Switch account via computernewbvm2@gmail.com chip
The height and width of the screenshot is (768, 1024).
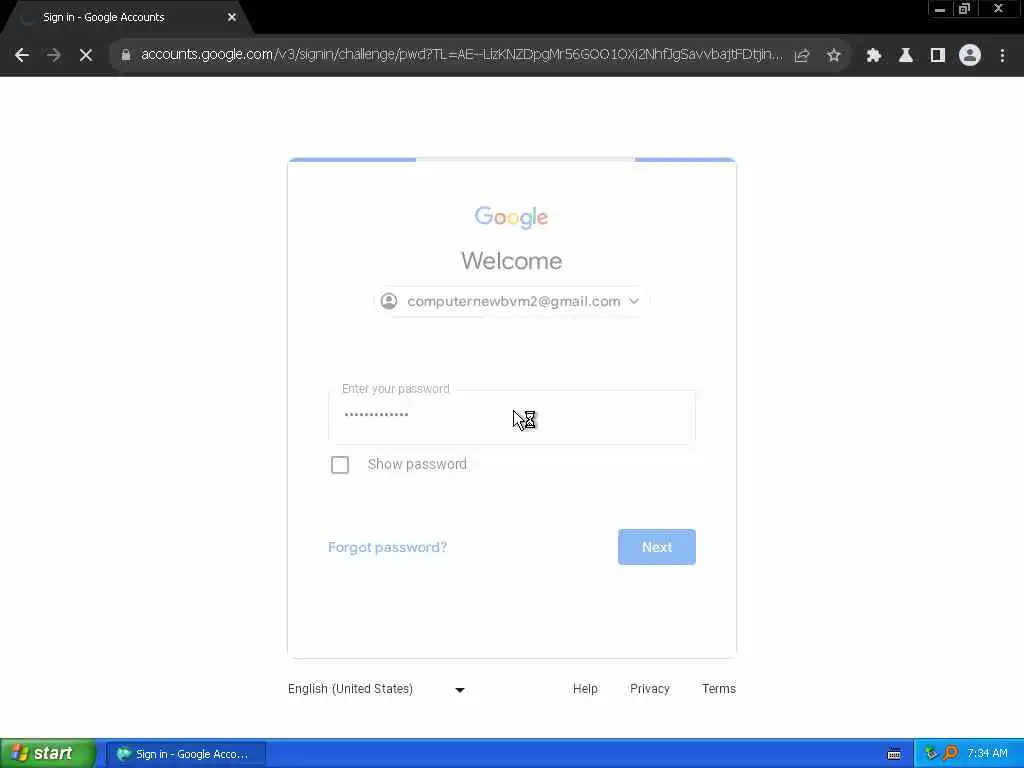coord(511,301)
